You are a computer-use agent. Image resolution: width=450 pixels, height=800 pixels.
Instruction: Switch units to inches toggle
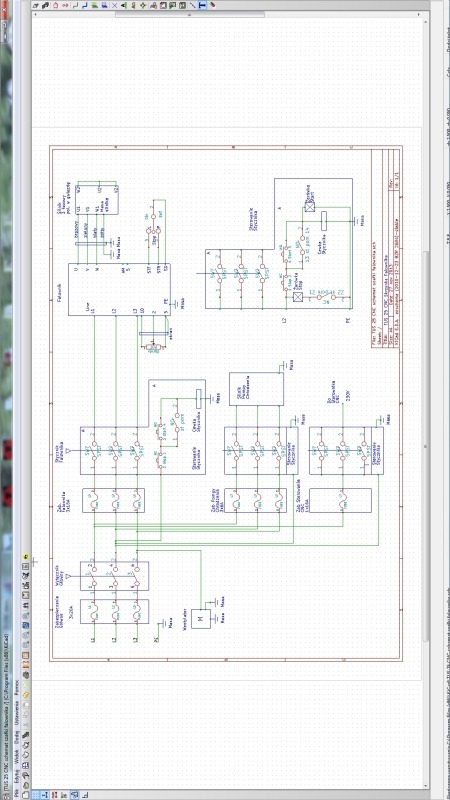[45, 795]
